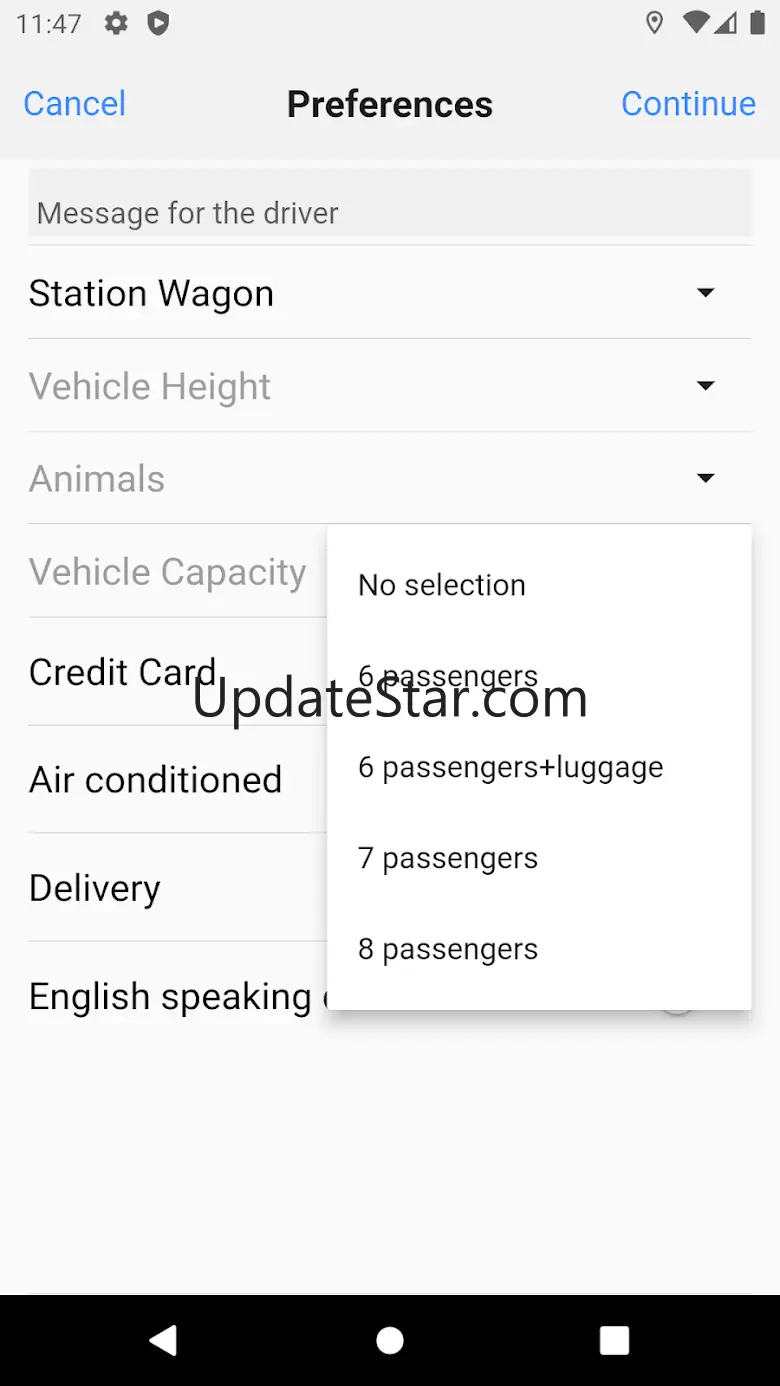Focus the "Message for the driver" field
780x1386 pixels.
click(x=390, y=212)
